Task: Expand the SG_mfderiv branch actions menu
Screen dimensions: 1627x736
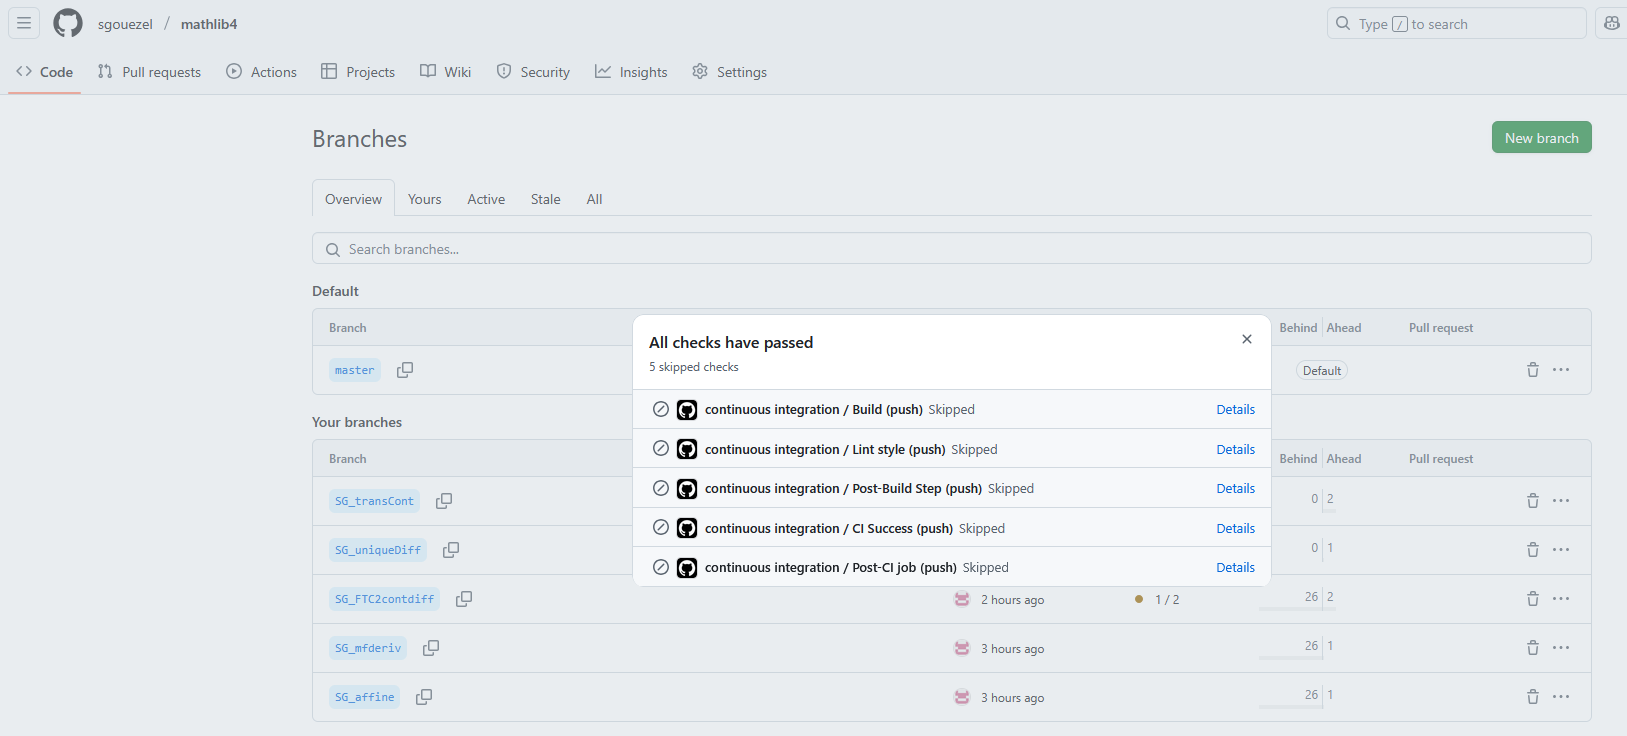Action: 1561,648
